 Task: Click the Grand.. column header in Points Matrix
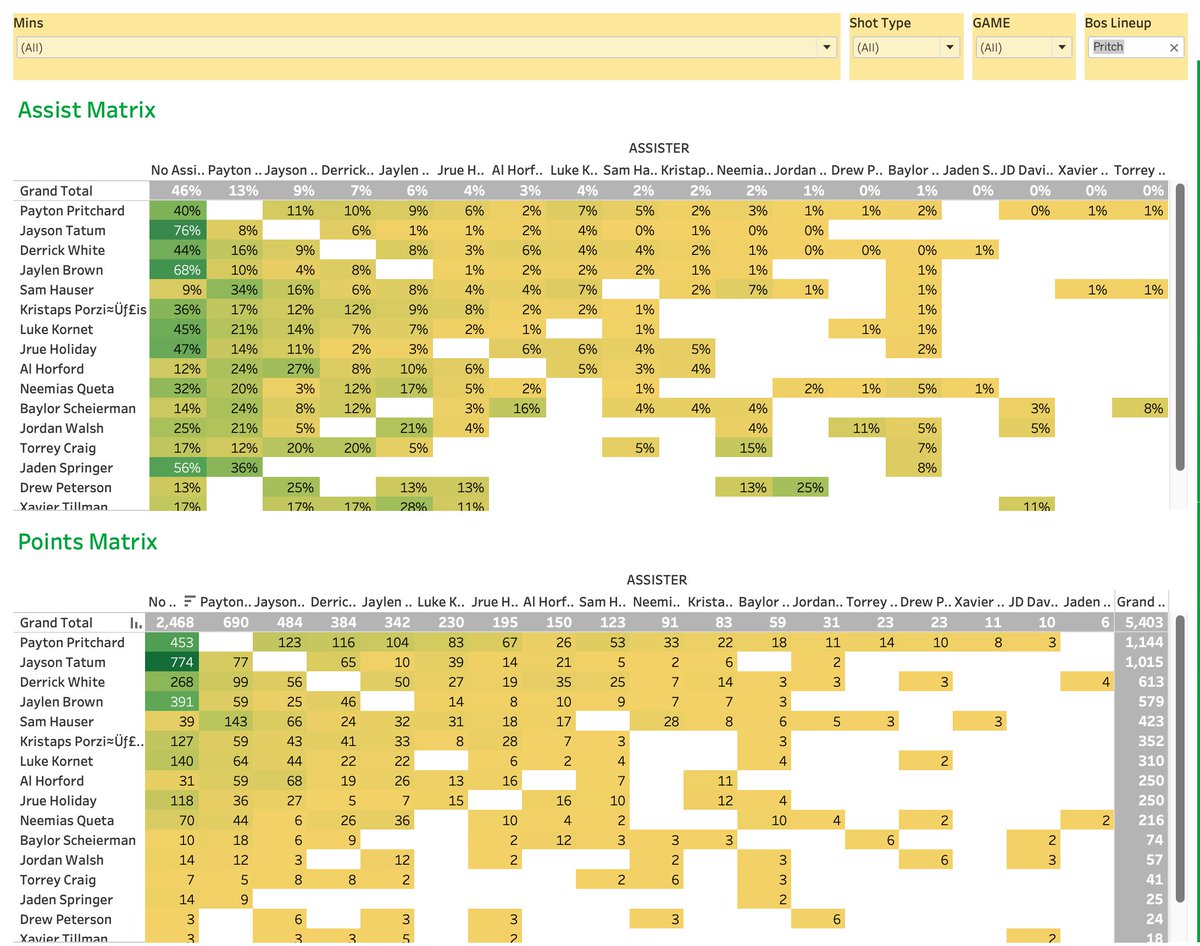click(1141, 602)
